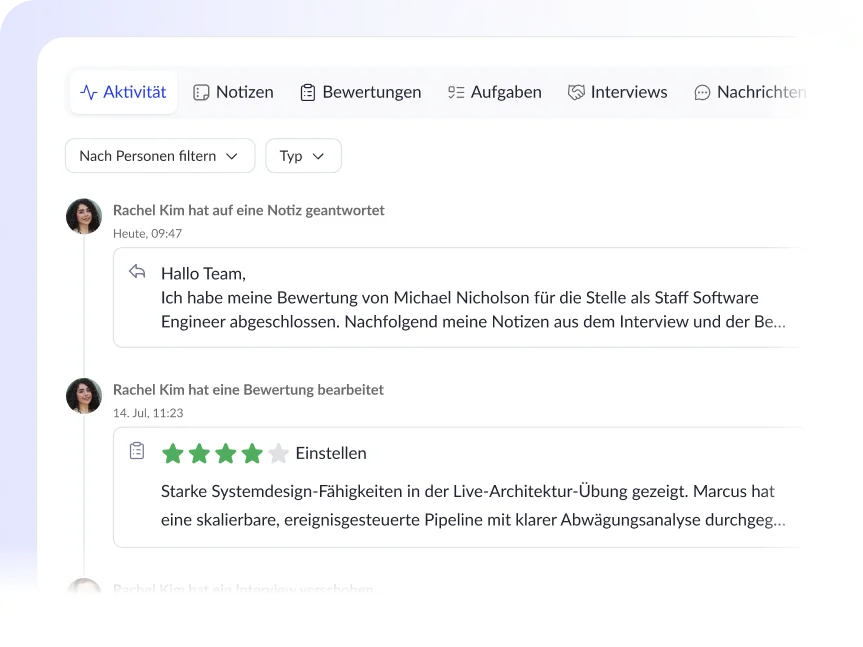Click the fifth grey rating star
Screen dimensions: 863x647
tap(278, 454)
